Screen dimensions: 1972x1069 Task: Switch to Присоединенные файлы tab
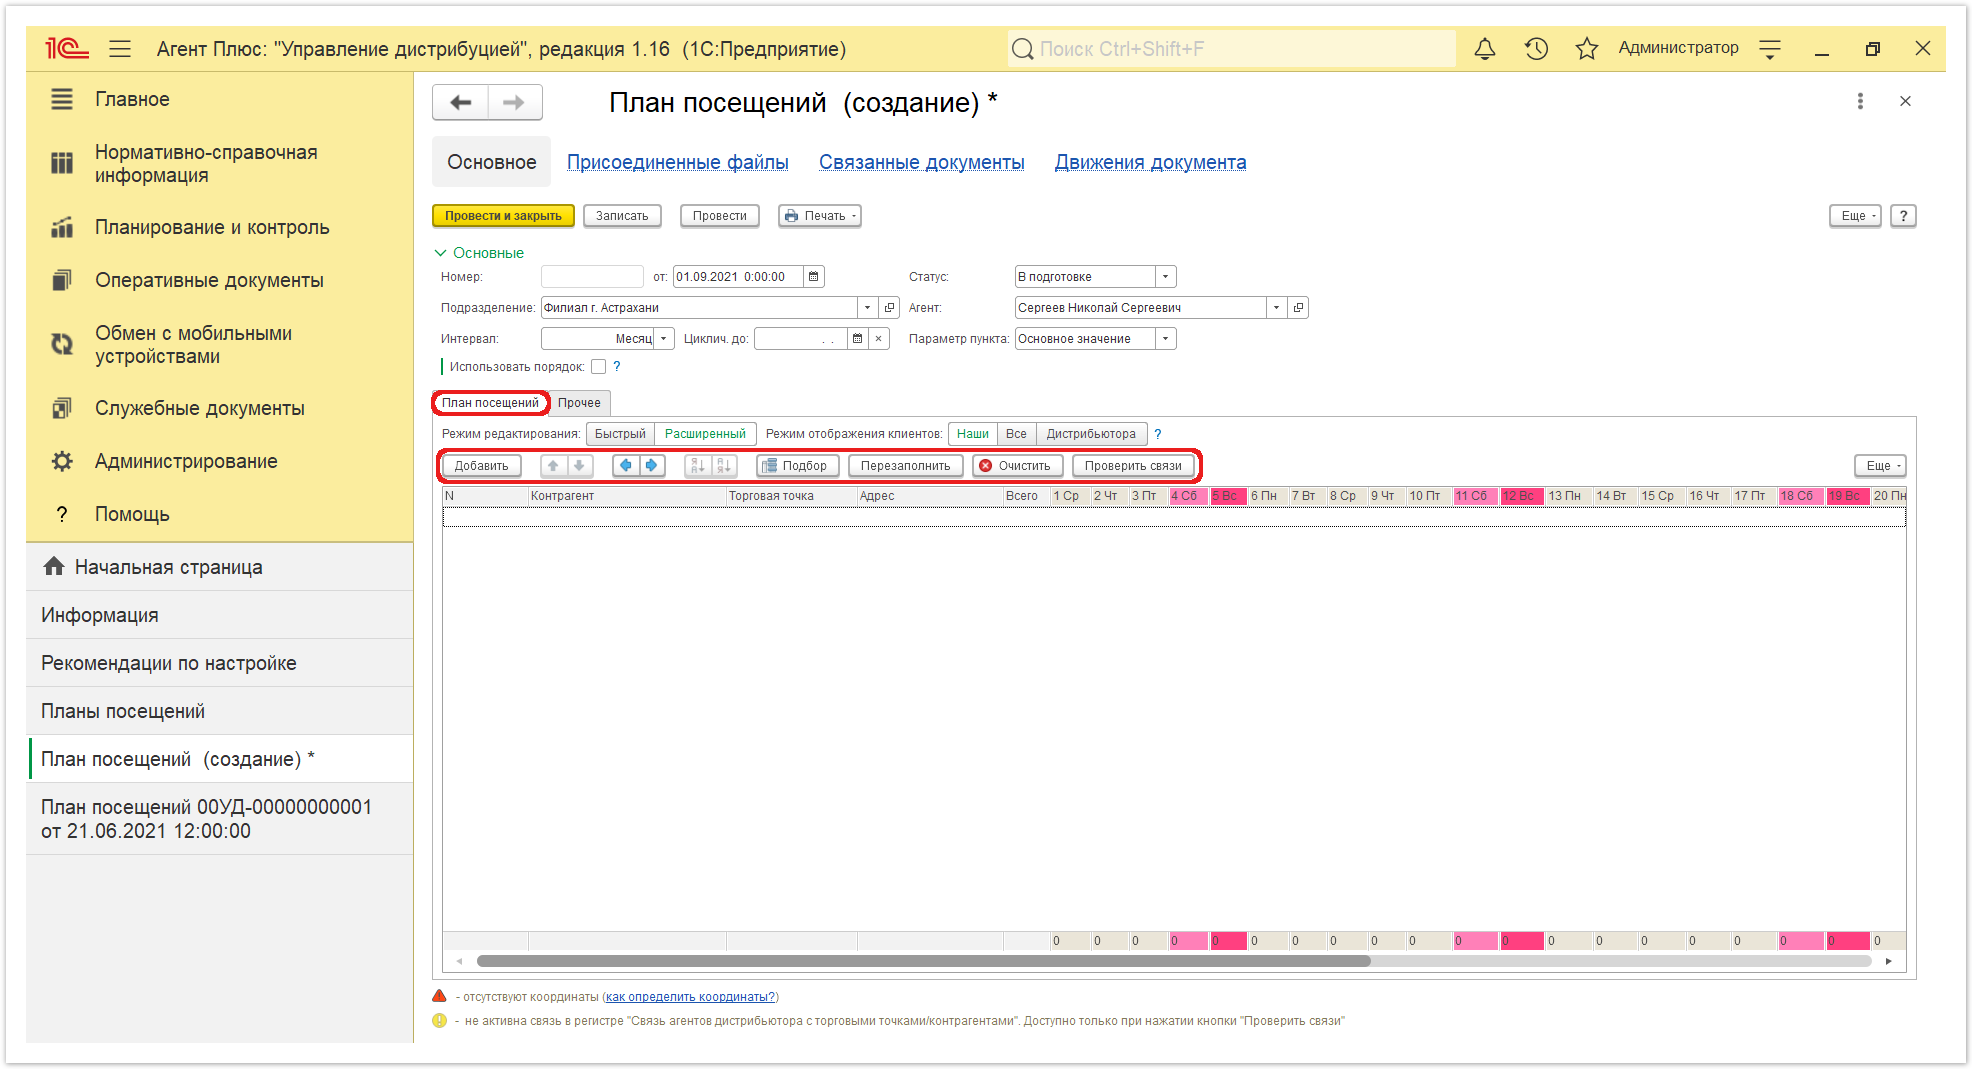coord(678,162)
